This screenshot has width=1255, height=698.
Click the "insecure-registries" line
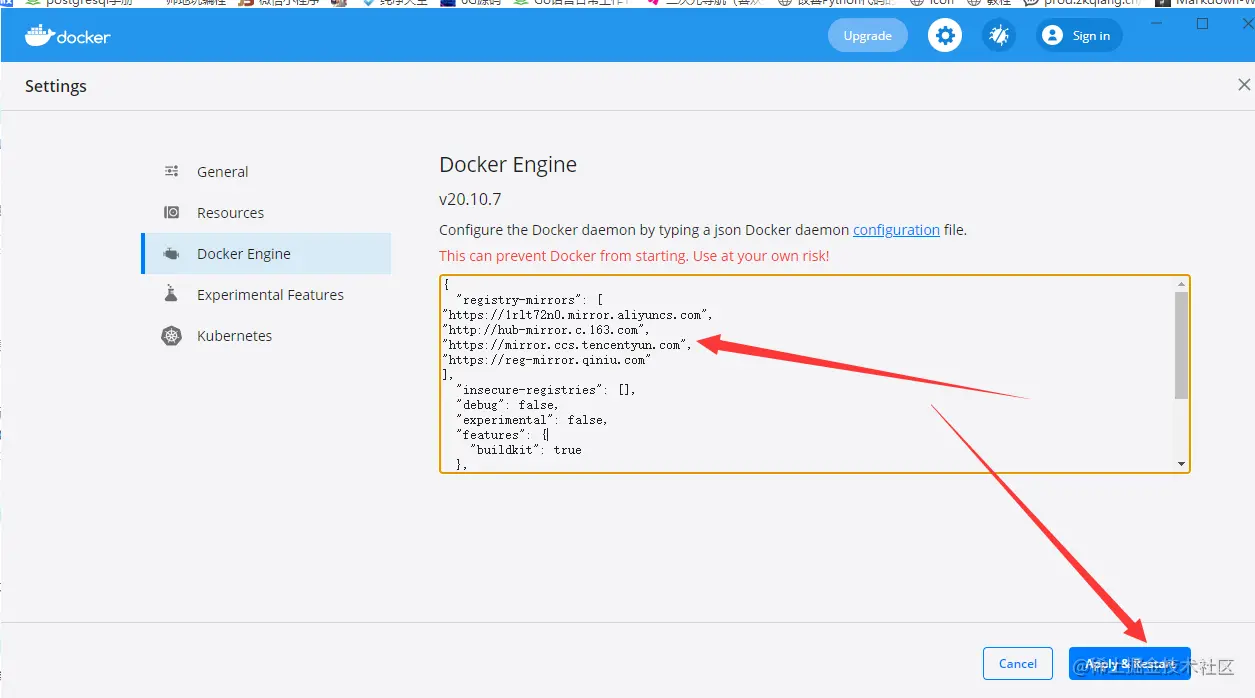pos(546,390)
